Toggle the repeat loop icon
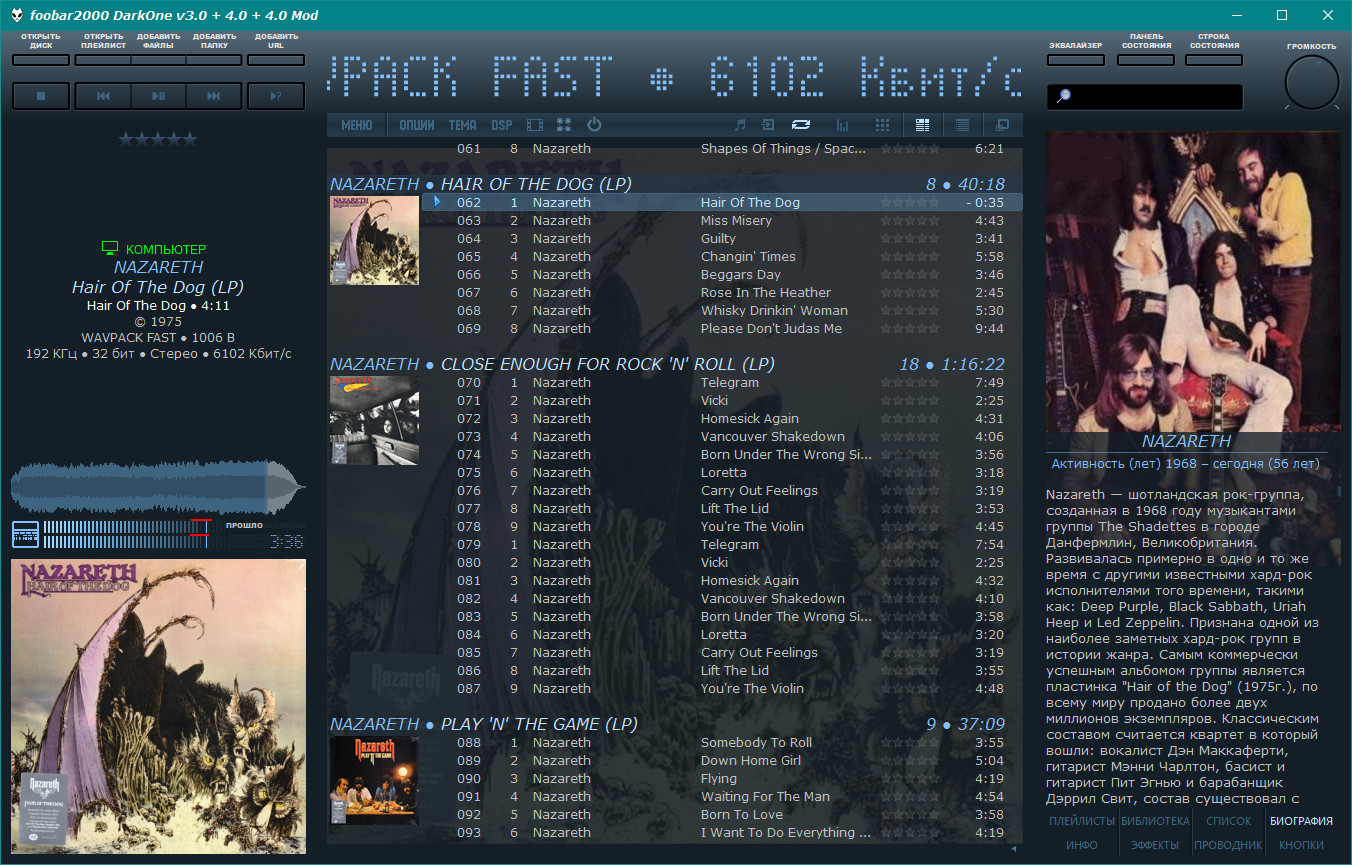Viewport: 1352px width, 865px height. [801, 125]
